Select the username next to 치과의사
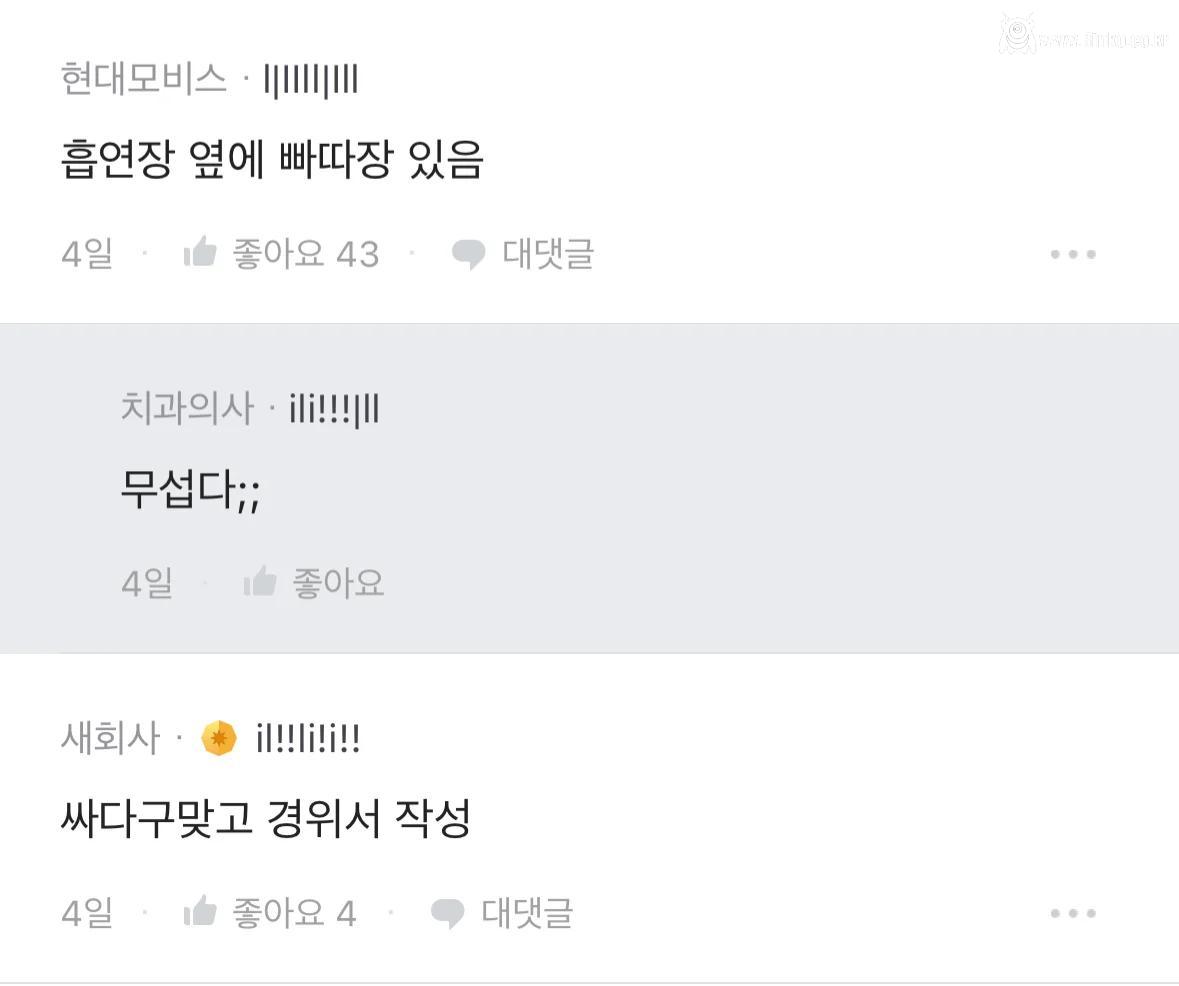This screenshot has width=1179, height=986. 334,410
